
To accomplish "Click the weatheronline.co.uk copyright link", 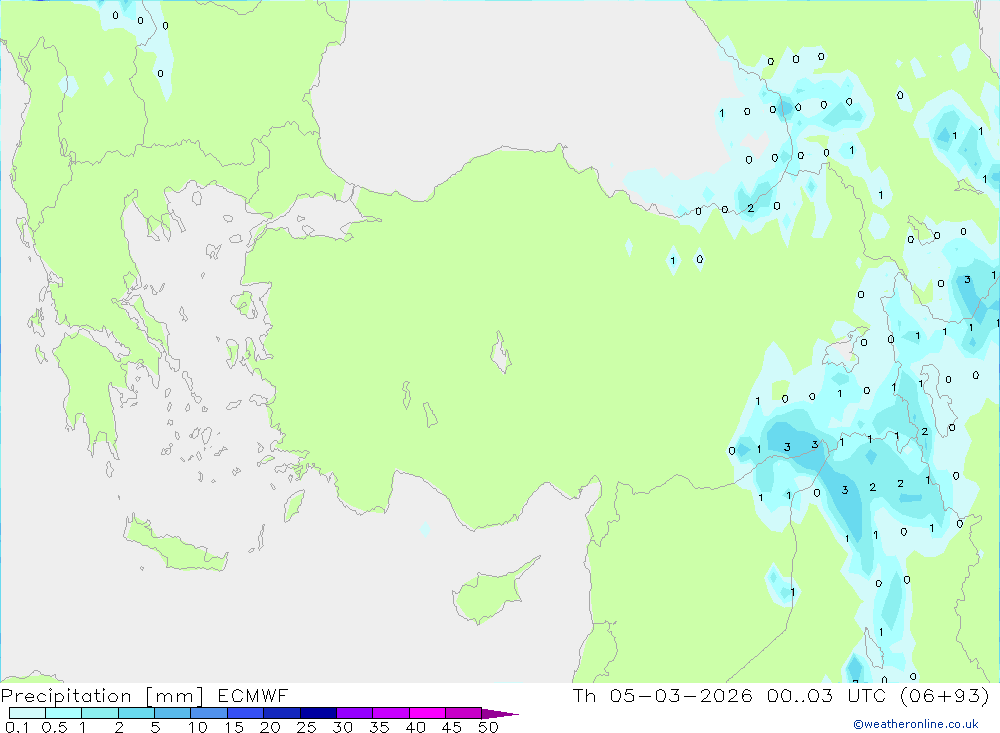I will pos(915,724).
